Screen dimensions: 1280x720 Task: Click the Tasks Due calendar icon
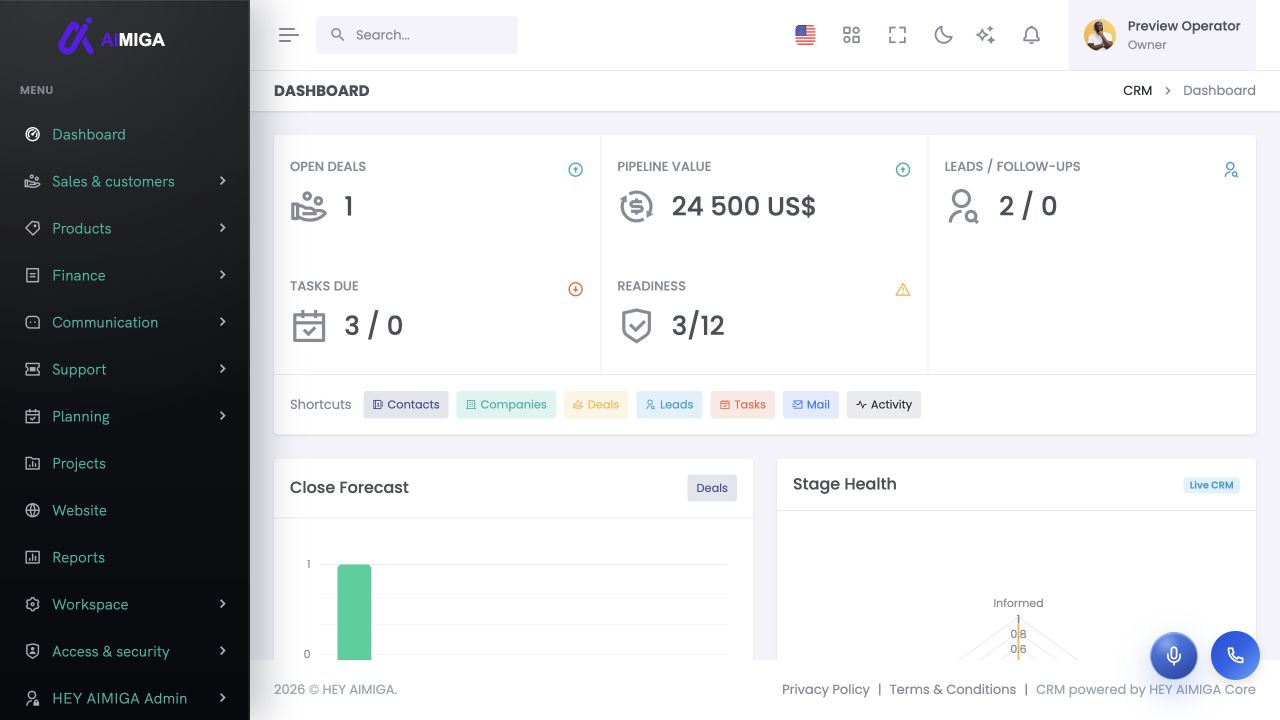[x=309, y=326]
